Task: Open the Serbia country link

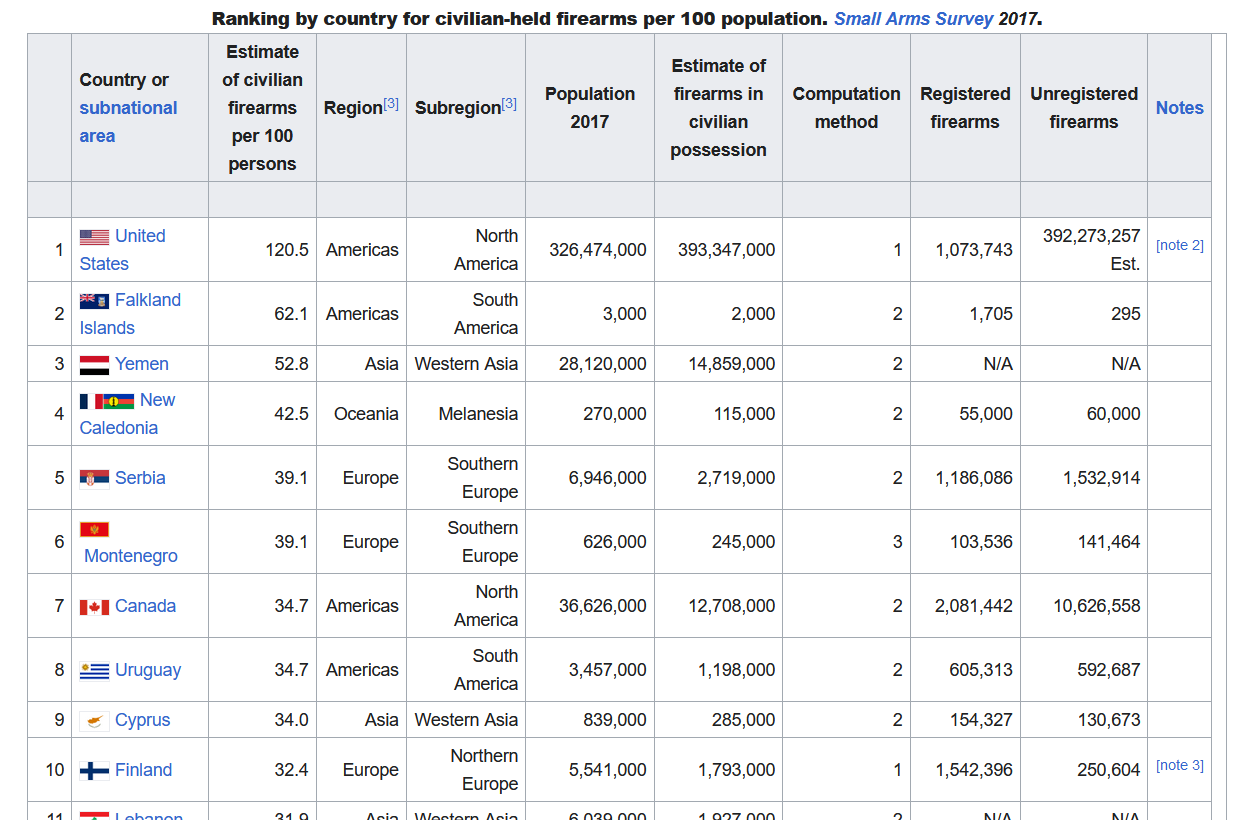Action: click(x=140, y=478)
